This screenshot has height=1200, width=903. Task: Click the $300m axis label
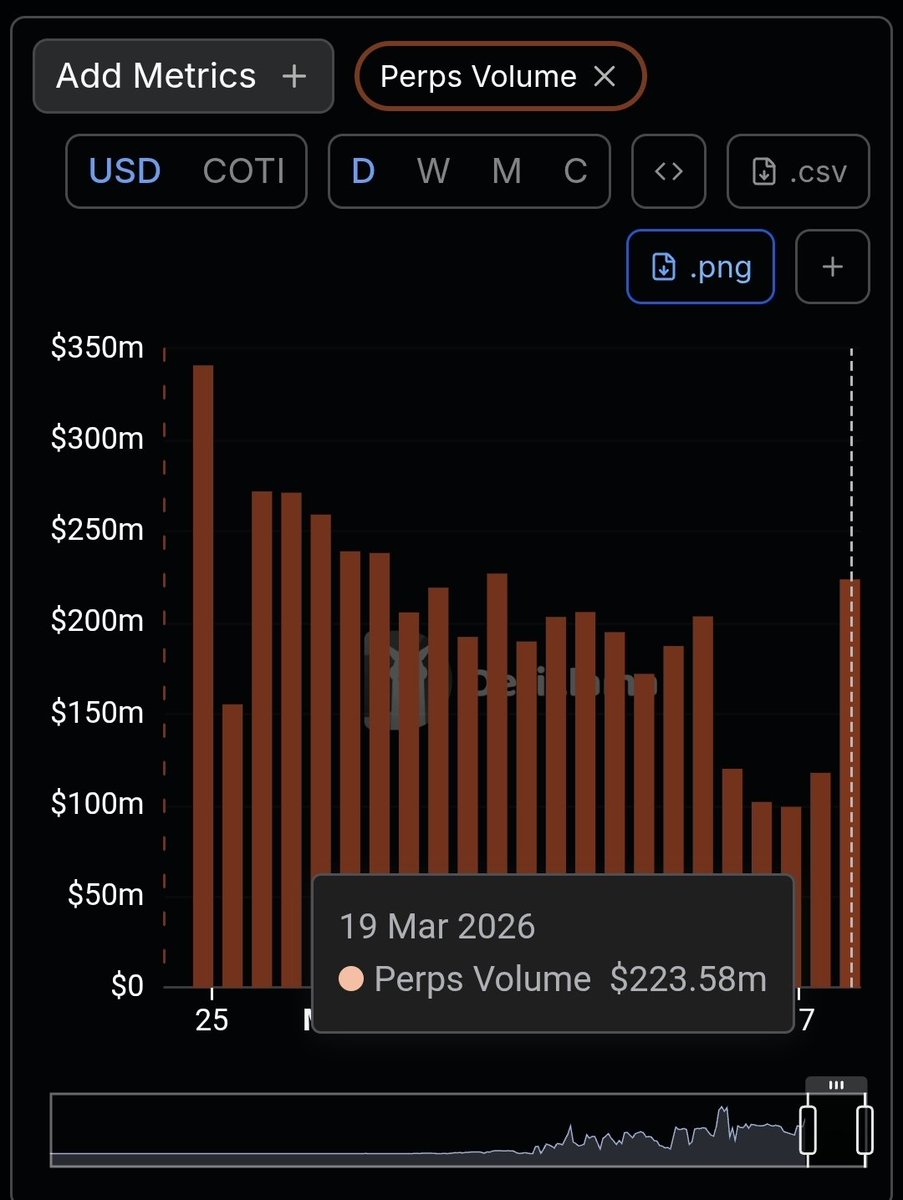click(x=97, y=439)
